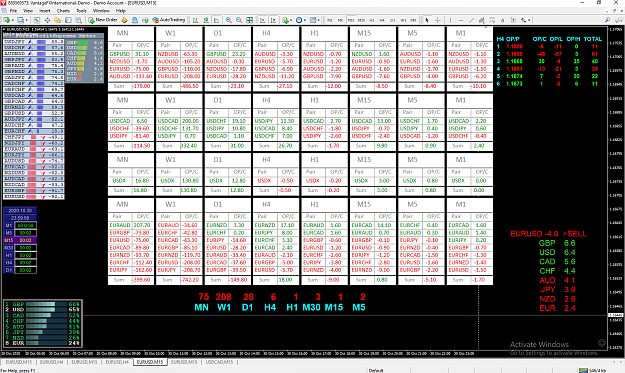
Task: Open the Help menu
Action: pyautogui.click(x=120, y=11)
